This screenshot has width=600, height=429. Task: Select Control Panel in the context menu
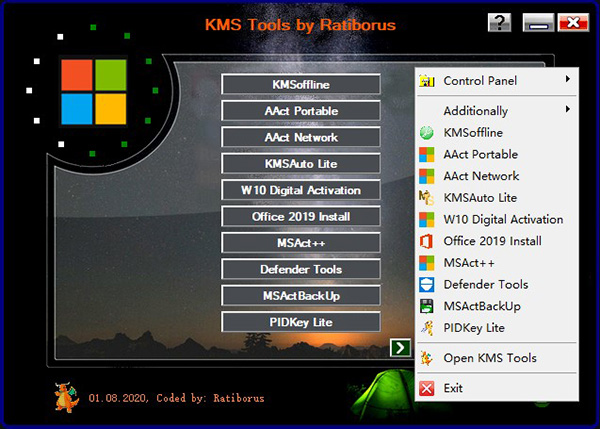pyautogui.click(x=497, y=81)
